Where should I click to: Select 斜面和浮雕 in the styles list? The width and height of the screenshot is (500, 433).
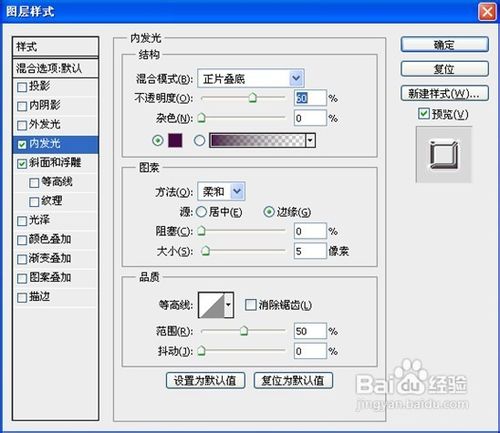coord(55,163)
